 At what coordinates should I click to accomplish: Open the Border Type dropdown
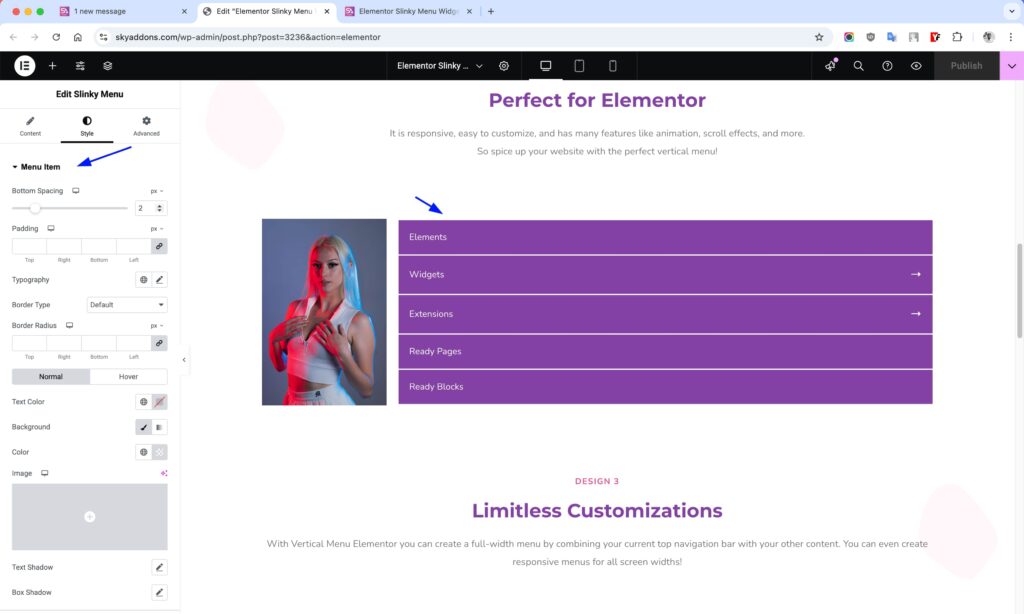pos(127,304)
